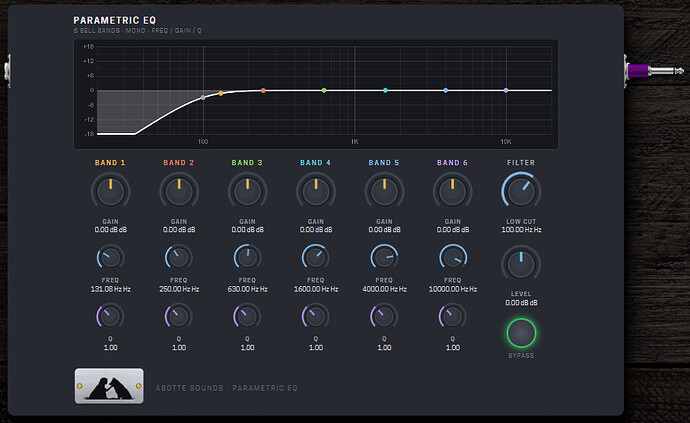Click the Band 4 Q knob

(x=316, y=316)
